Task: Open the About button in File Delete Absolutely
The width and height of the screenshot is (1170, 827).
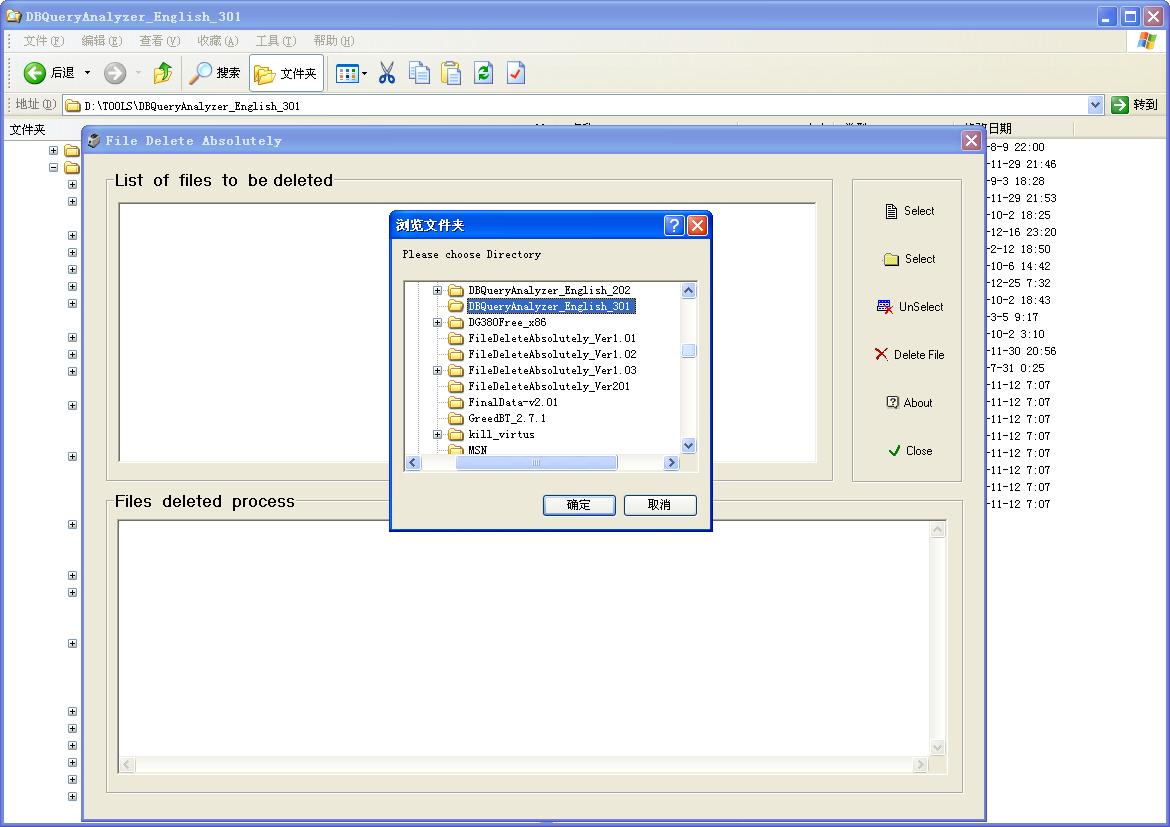Action: tap(909, 403)
